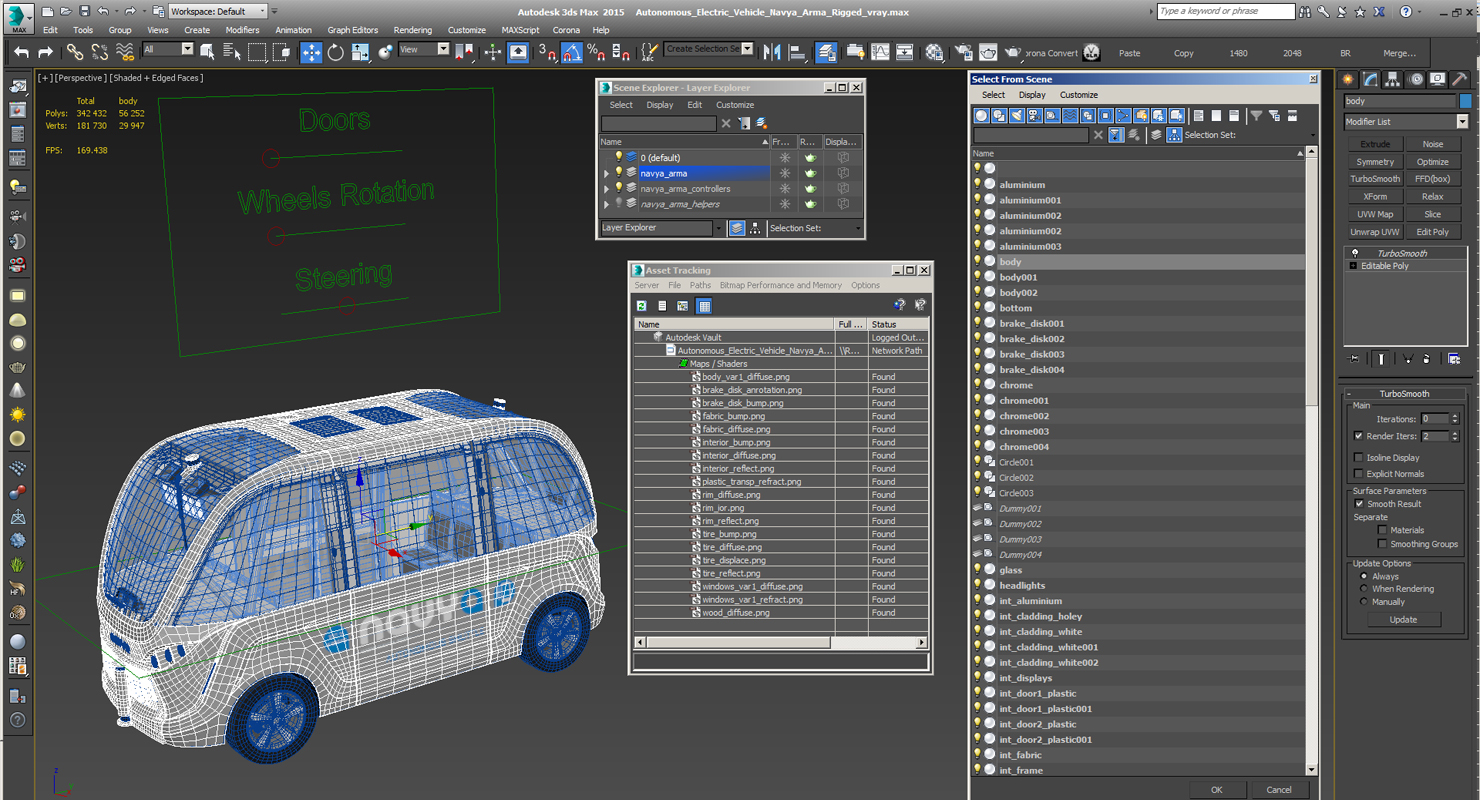Viewport: 1480px width, 800px height.
Task: Activate the Select and Link tool
Action: pos(75,52)
